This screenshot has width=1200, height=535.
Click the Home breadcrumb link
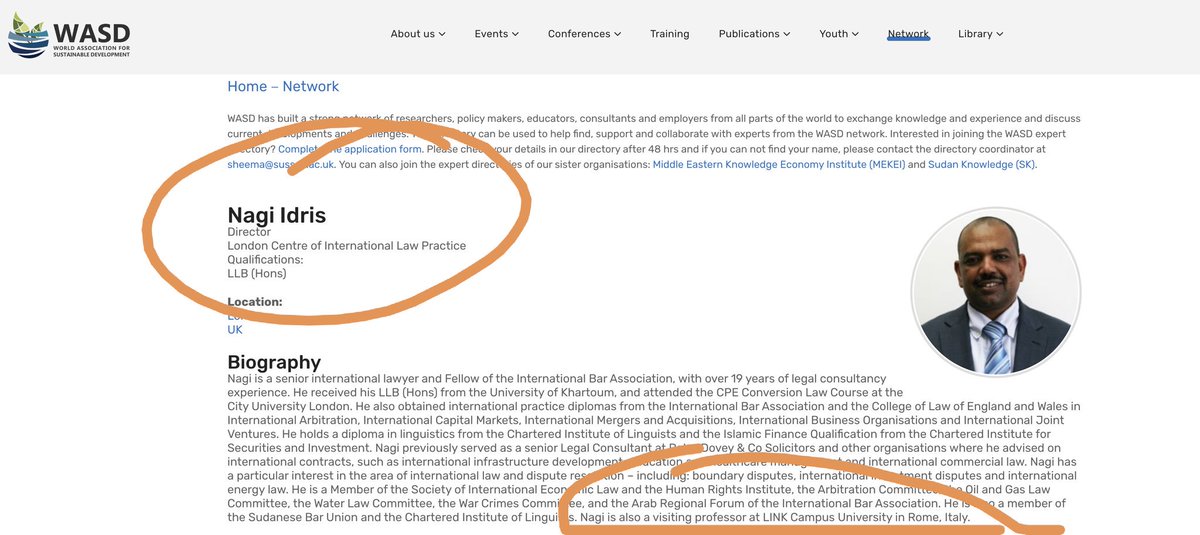[x=247, y=87]
